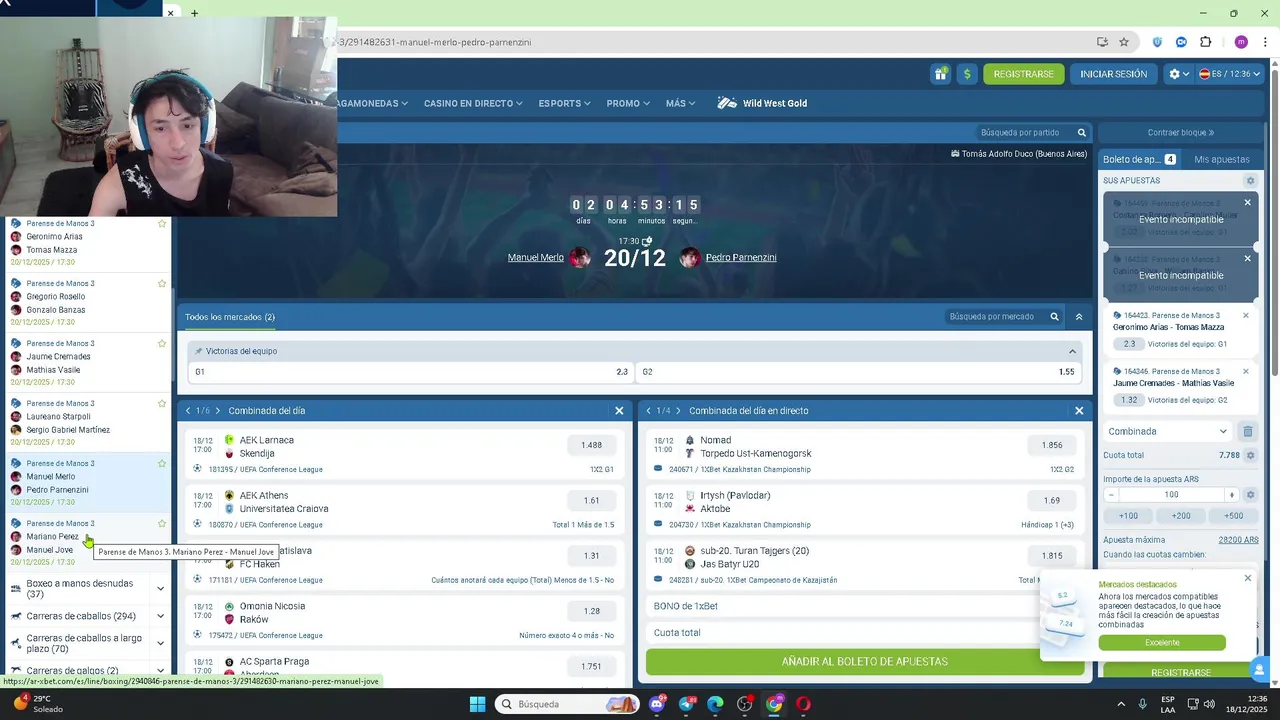Go to next Combinada del día page

click(x=217, y=411)
